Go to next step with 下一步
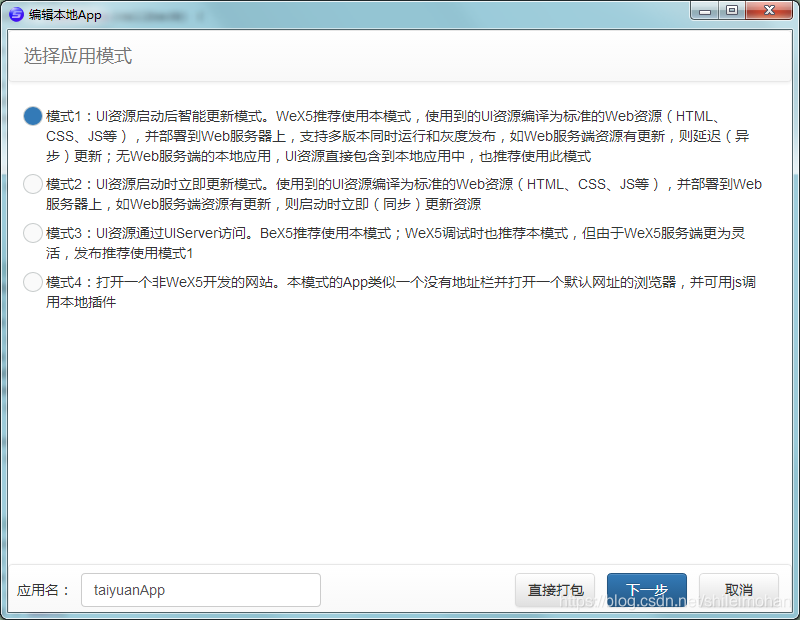Image resolution: width=800 pixels, height=620 pixels. (647, 590)
